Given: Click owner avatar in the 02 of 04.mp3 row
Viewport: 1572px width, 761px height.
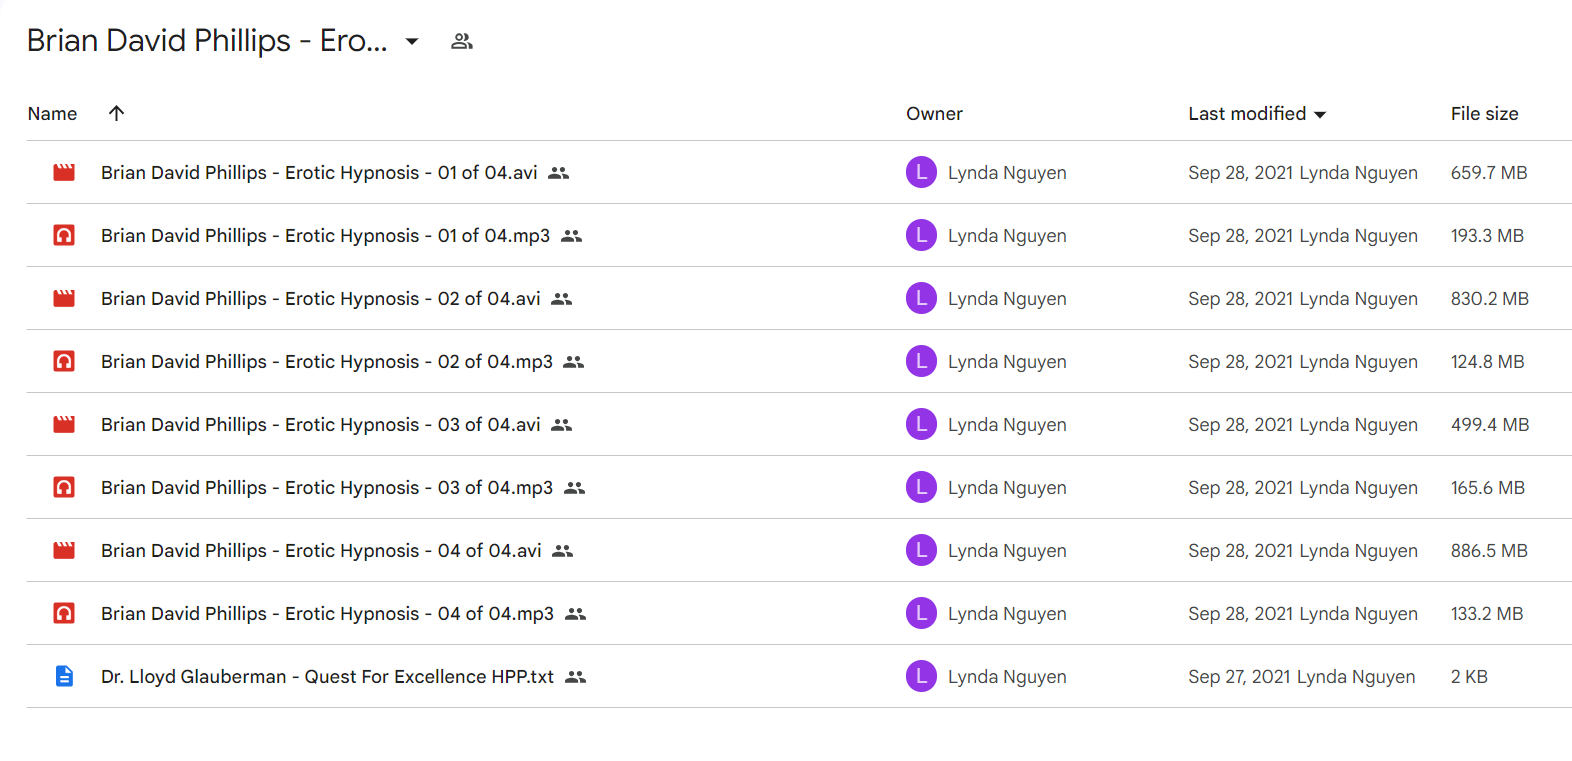Looking at the screenshot, I should click(x=921, y=361).
